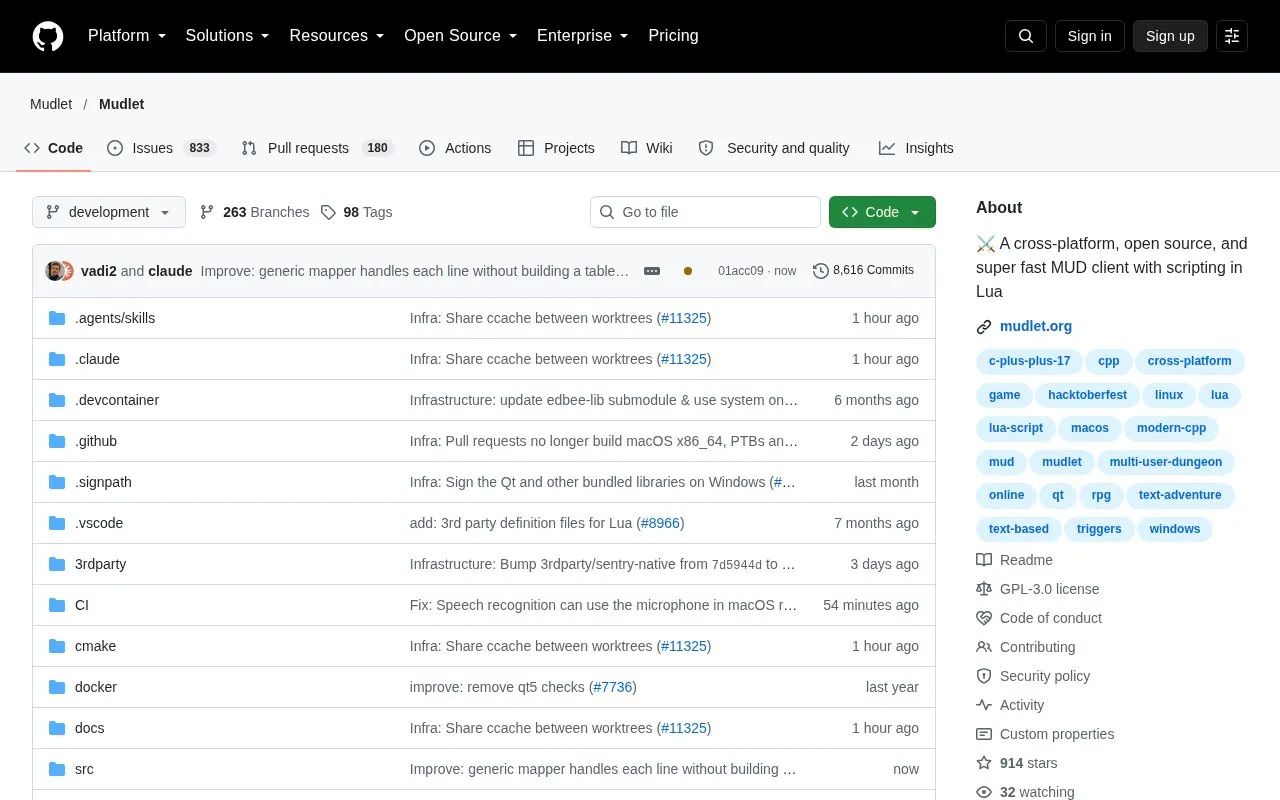Expand commit message ellipsis button
1280x800 pixels.
pos(652,271)
